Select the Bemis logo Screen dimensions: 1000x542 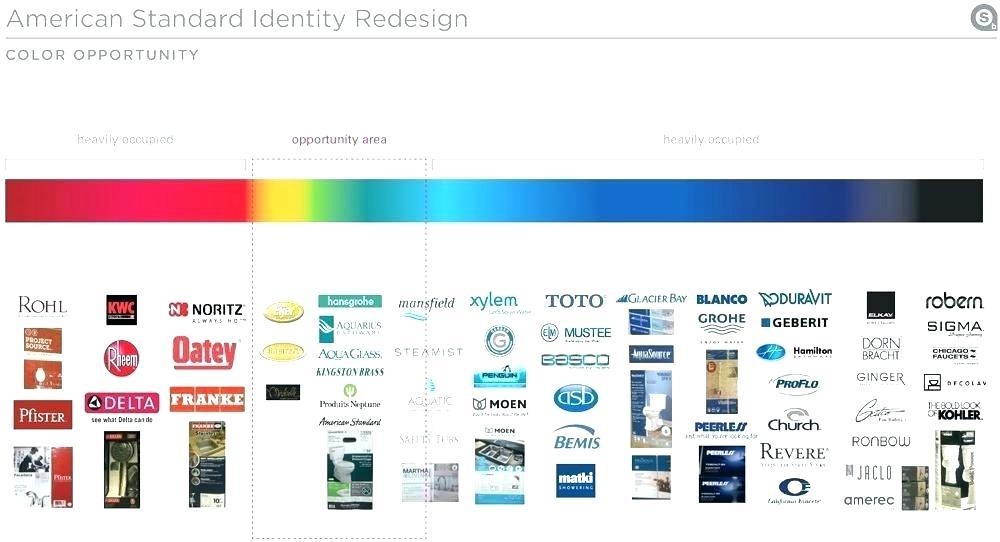point(577,438)
